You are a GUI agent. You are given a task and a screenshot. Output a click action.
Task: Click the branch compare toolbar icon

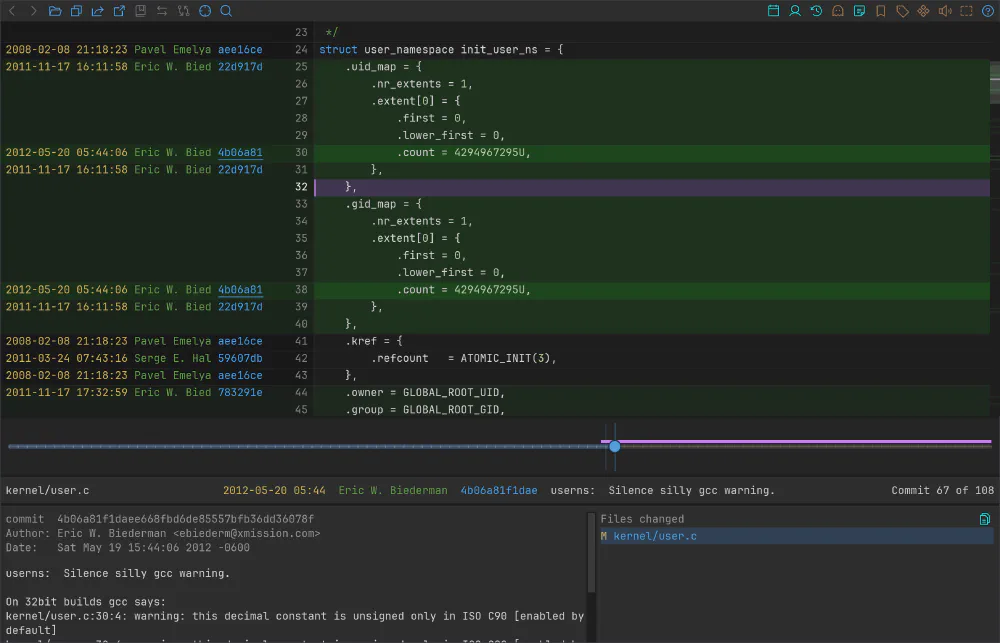(184, 11)
